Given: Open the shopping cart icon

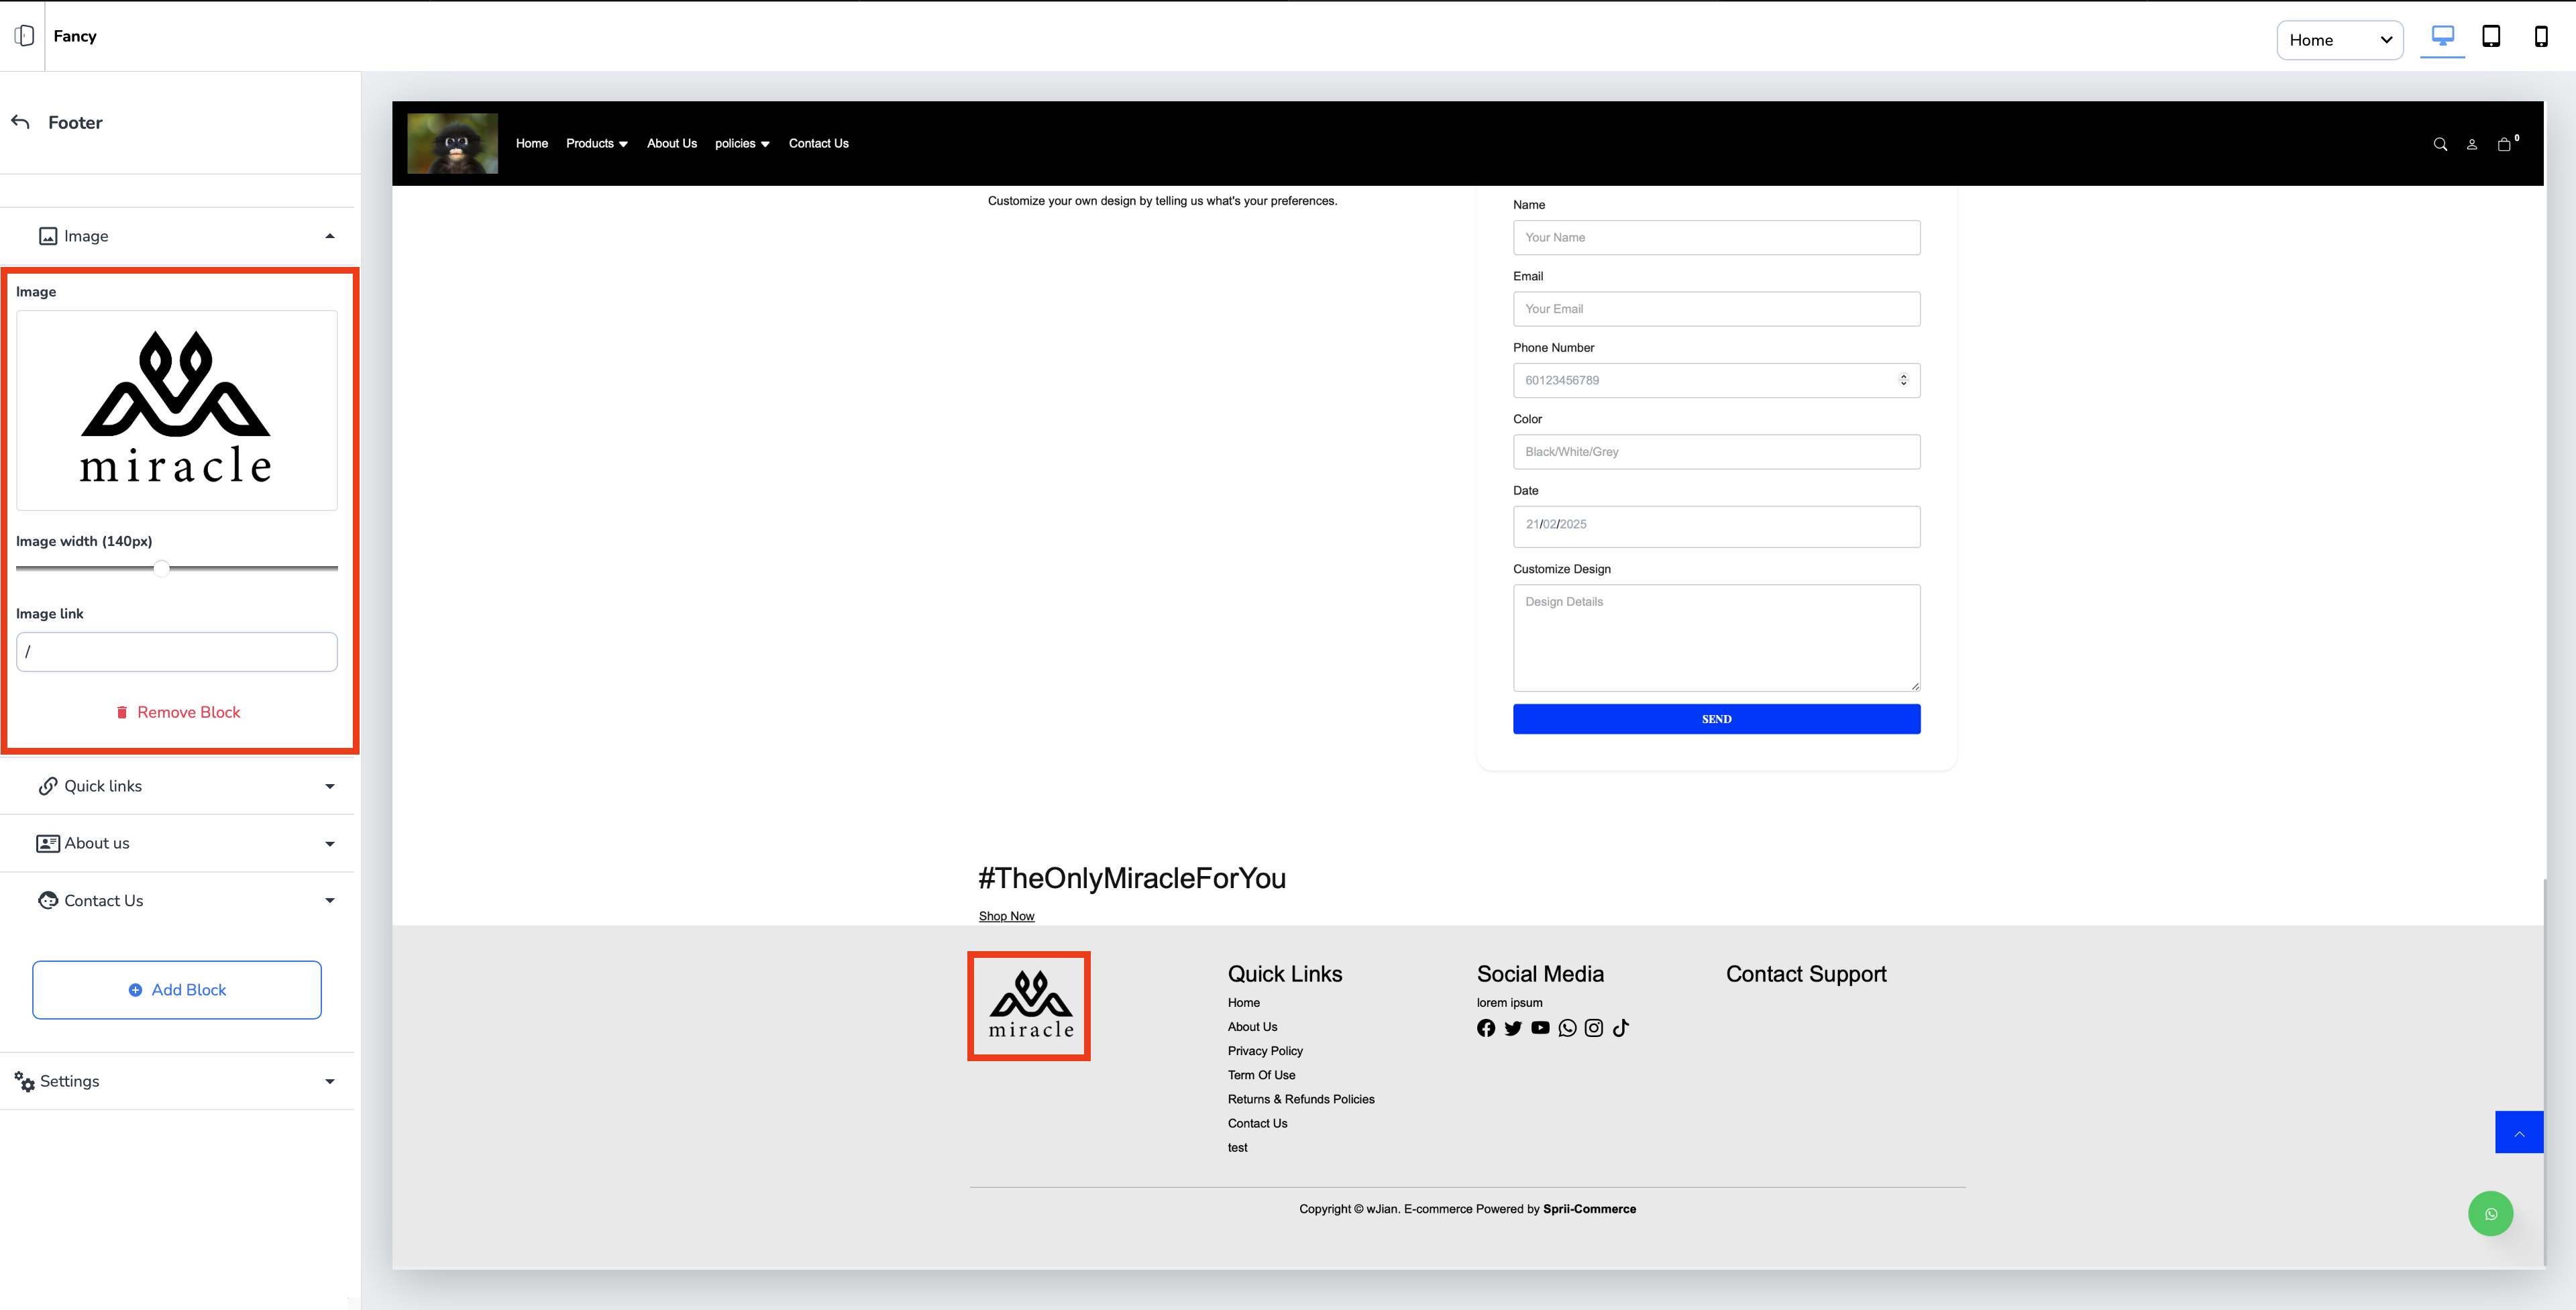Looking at the screenshot, I should click(x=2504, y=144).
